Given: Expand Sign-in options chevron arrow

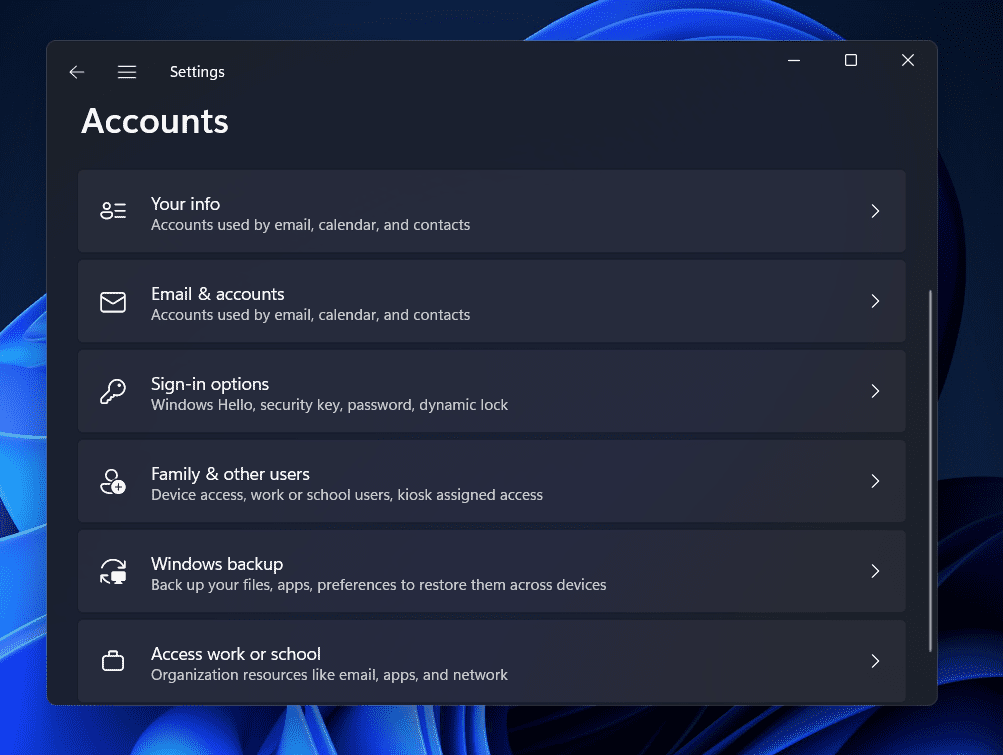Looking at the screenshot, I should tap(875, 391).
